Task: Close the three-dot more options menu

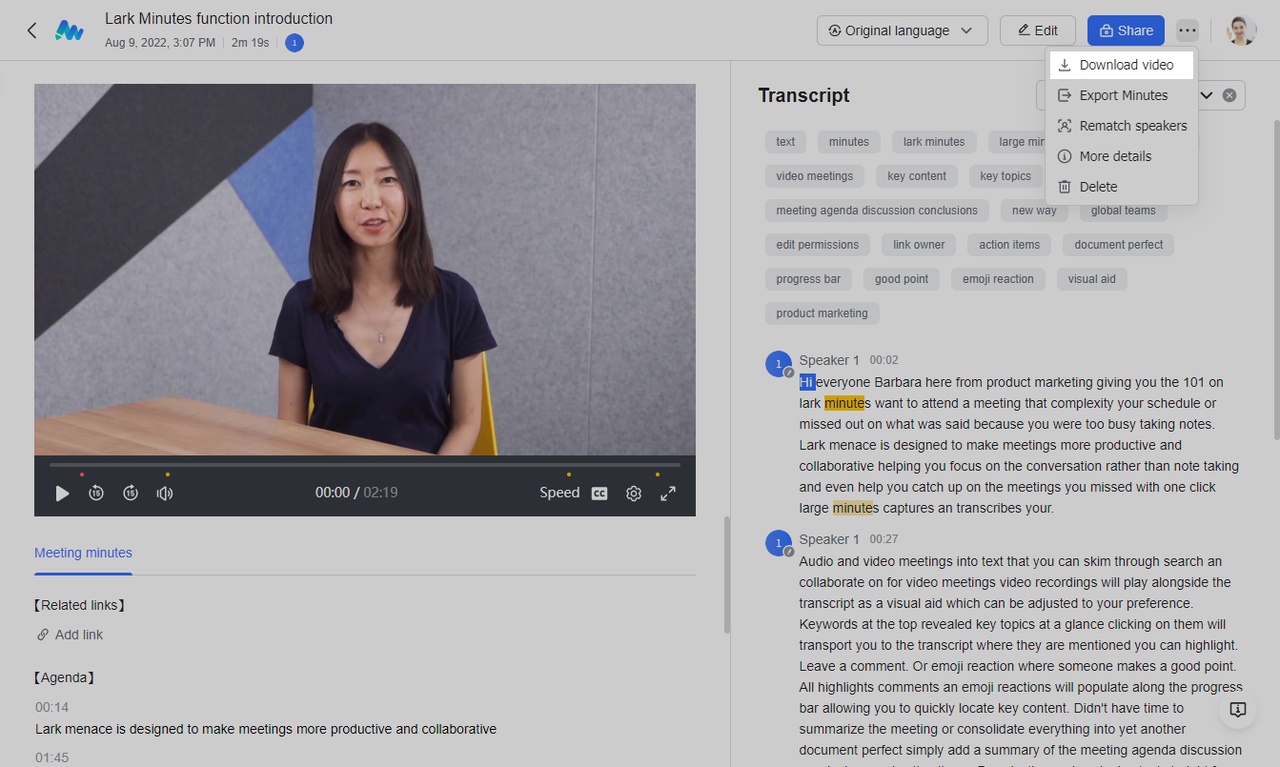Action: tap(1187, 31)
